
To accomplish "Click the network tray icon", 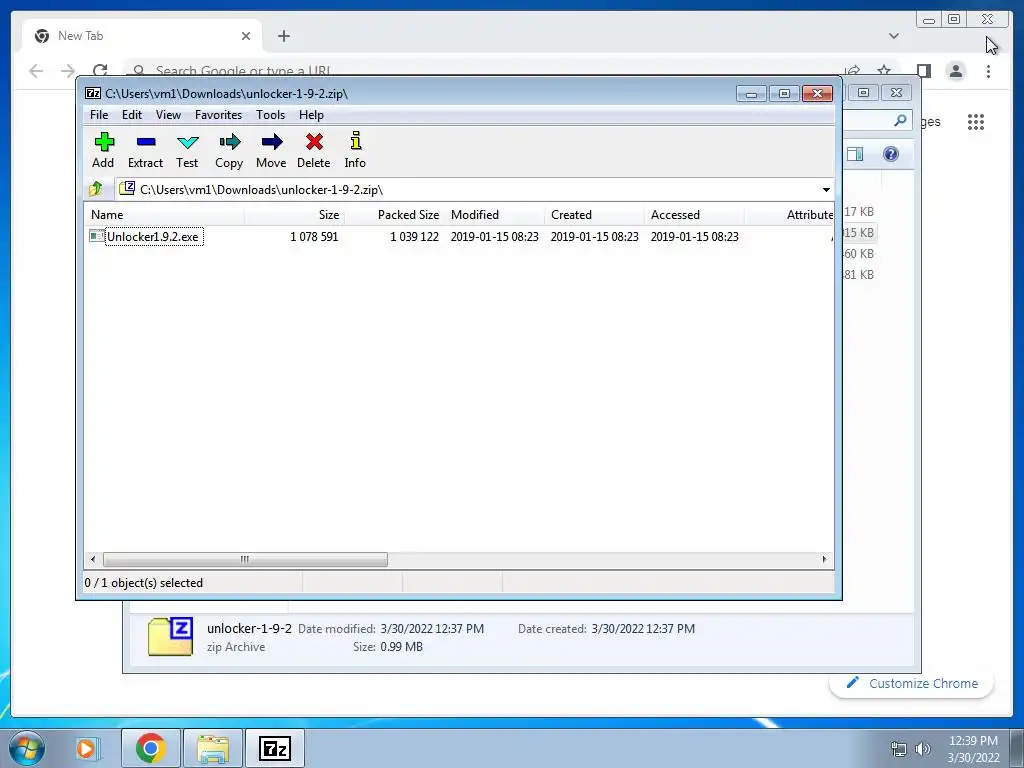I will pos(899,749).
